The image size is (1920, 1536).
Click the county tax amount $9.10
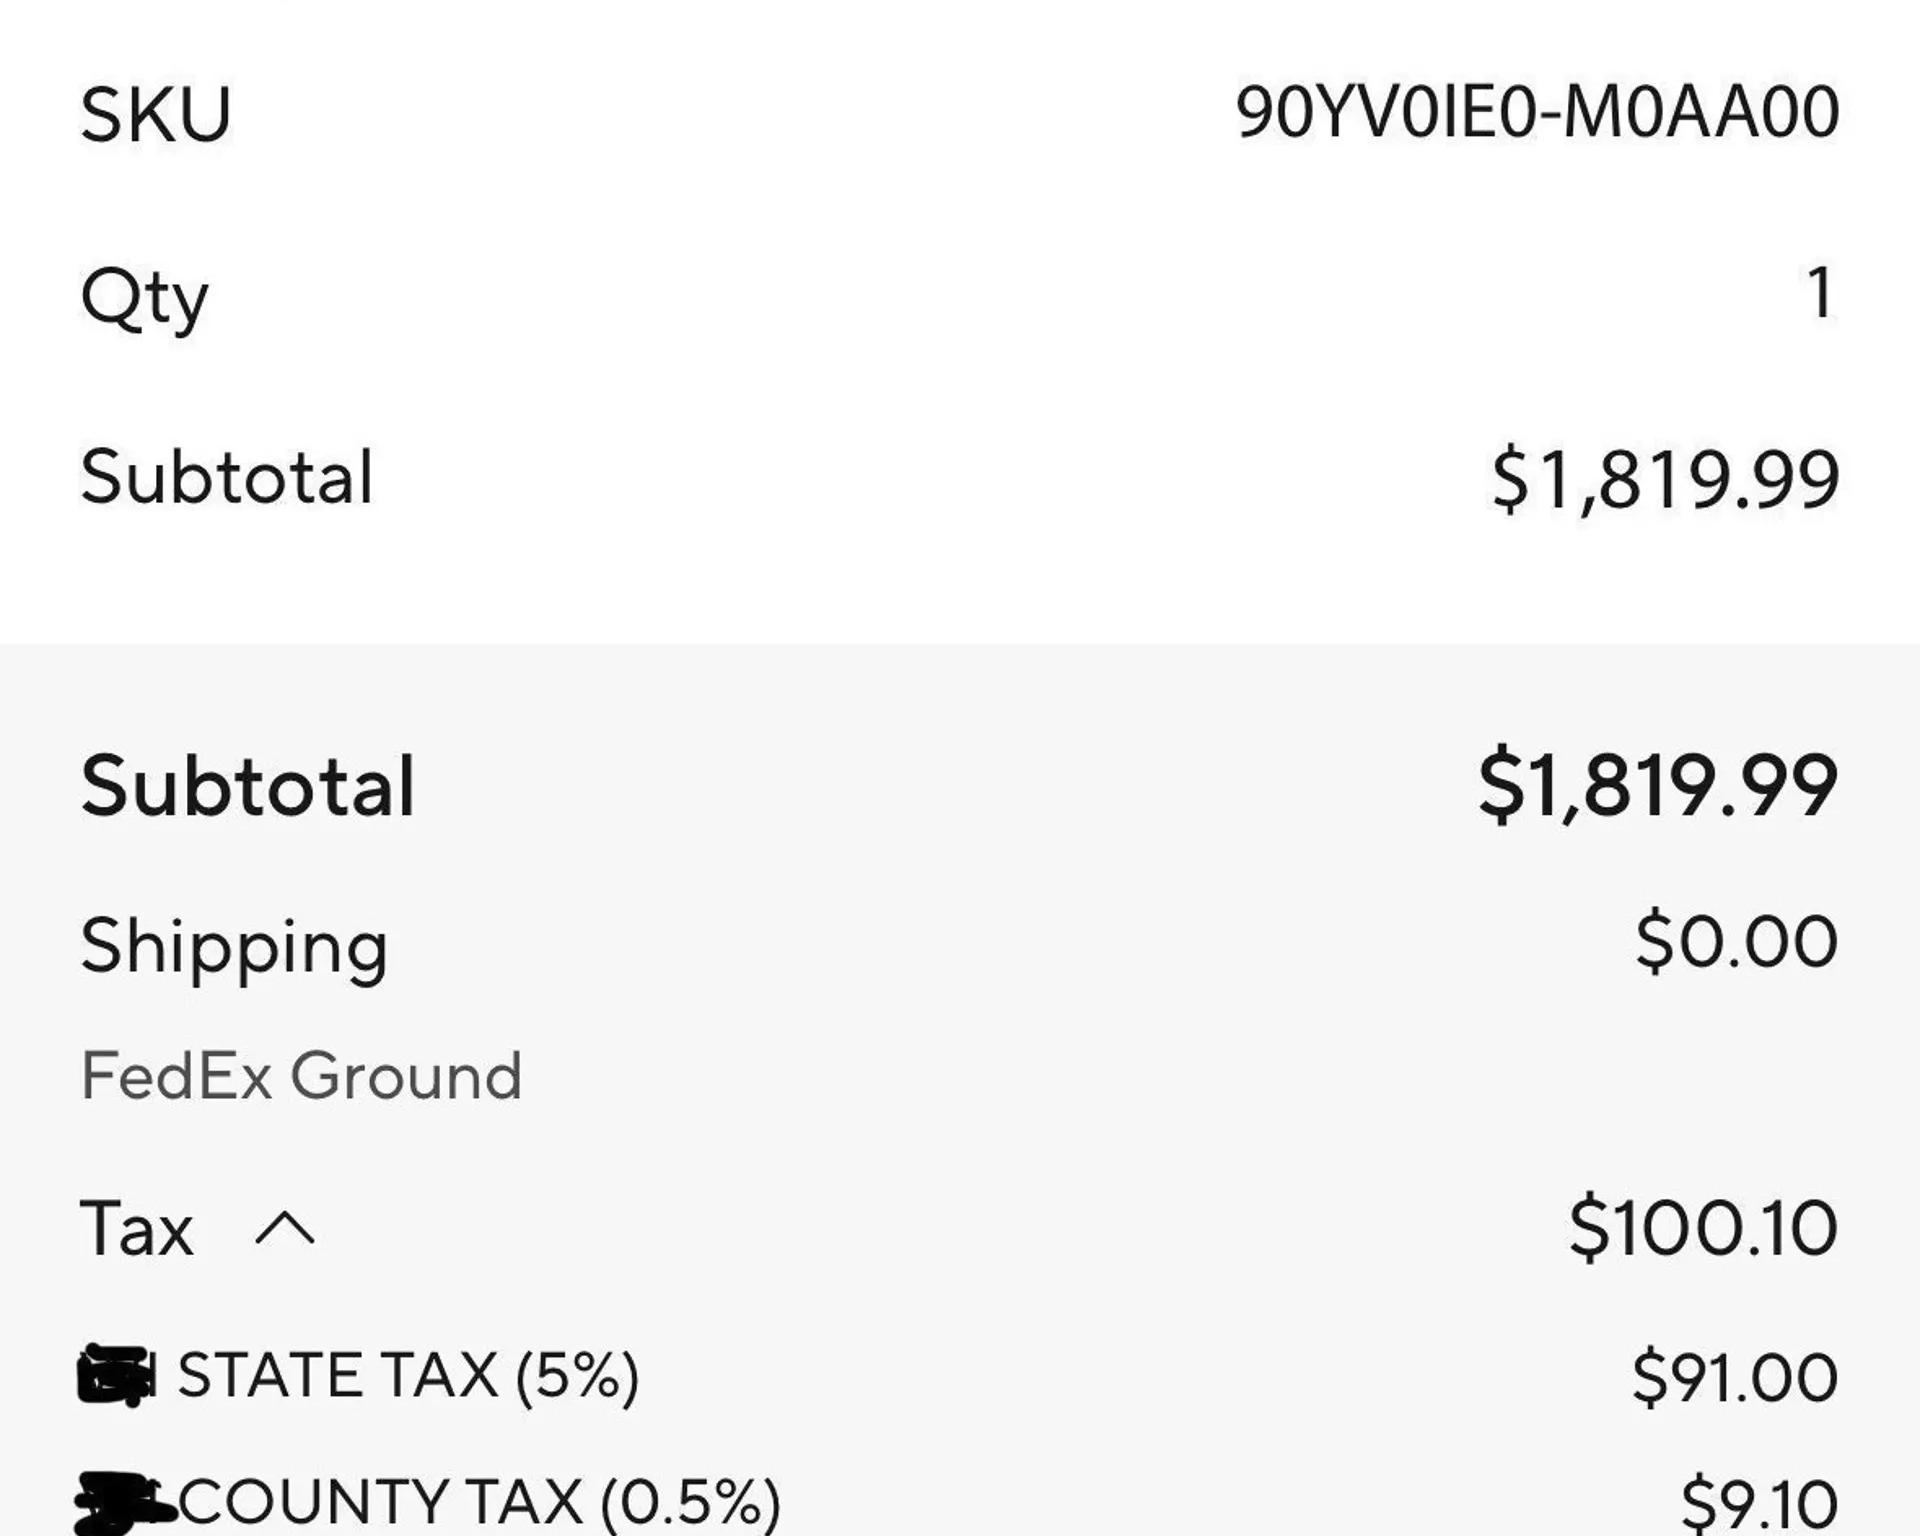1759,1503
